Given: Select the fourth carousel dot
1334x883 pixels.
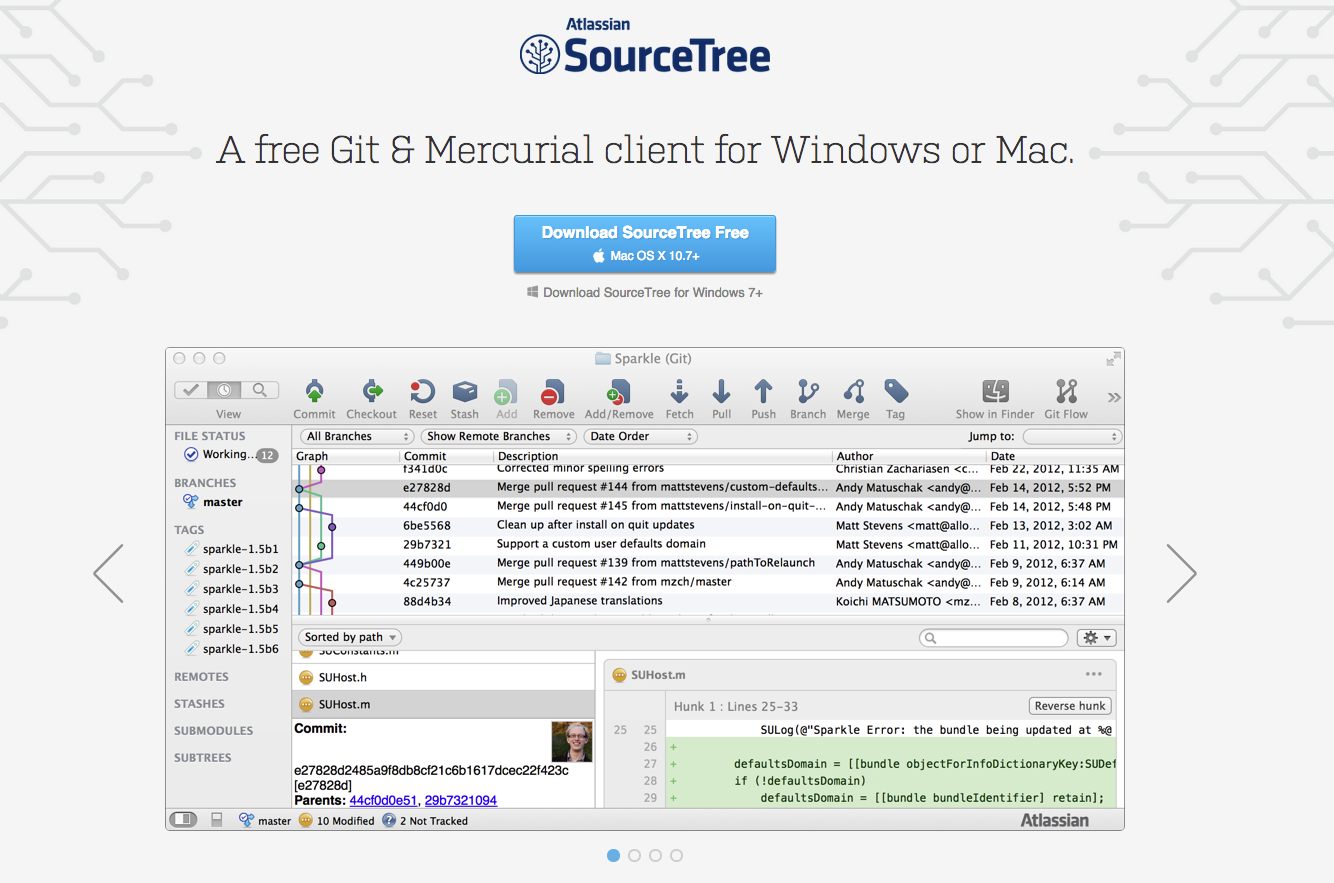Looking at the screenshot, I should pyautogui.click(x=676, y=855).
